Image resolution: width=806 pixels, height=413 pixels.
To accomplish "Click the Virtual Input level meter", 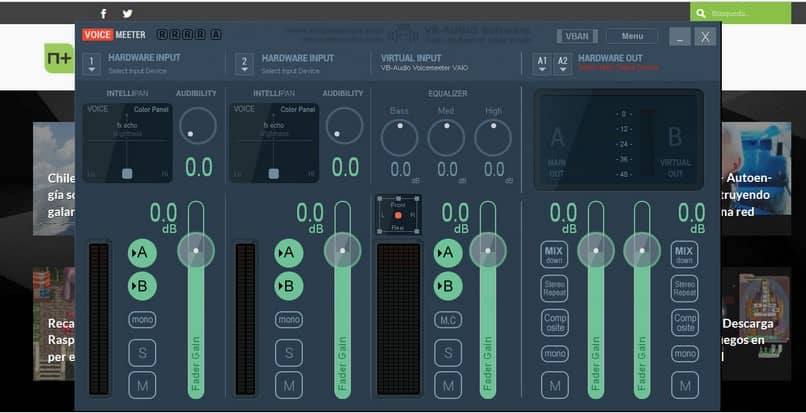I will point(399,319).
